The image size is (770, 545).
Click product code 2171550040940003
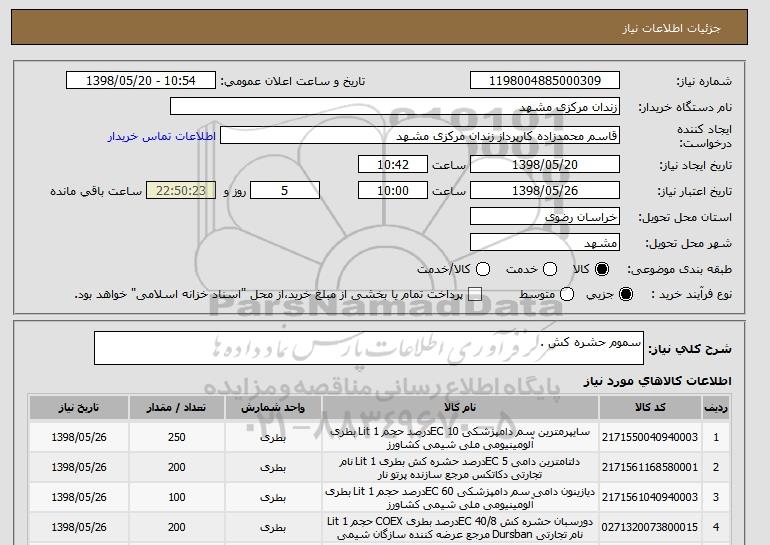[x=650, y=437]
